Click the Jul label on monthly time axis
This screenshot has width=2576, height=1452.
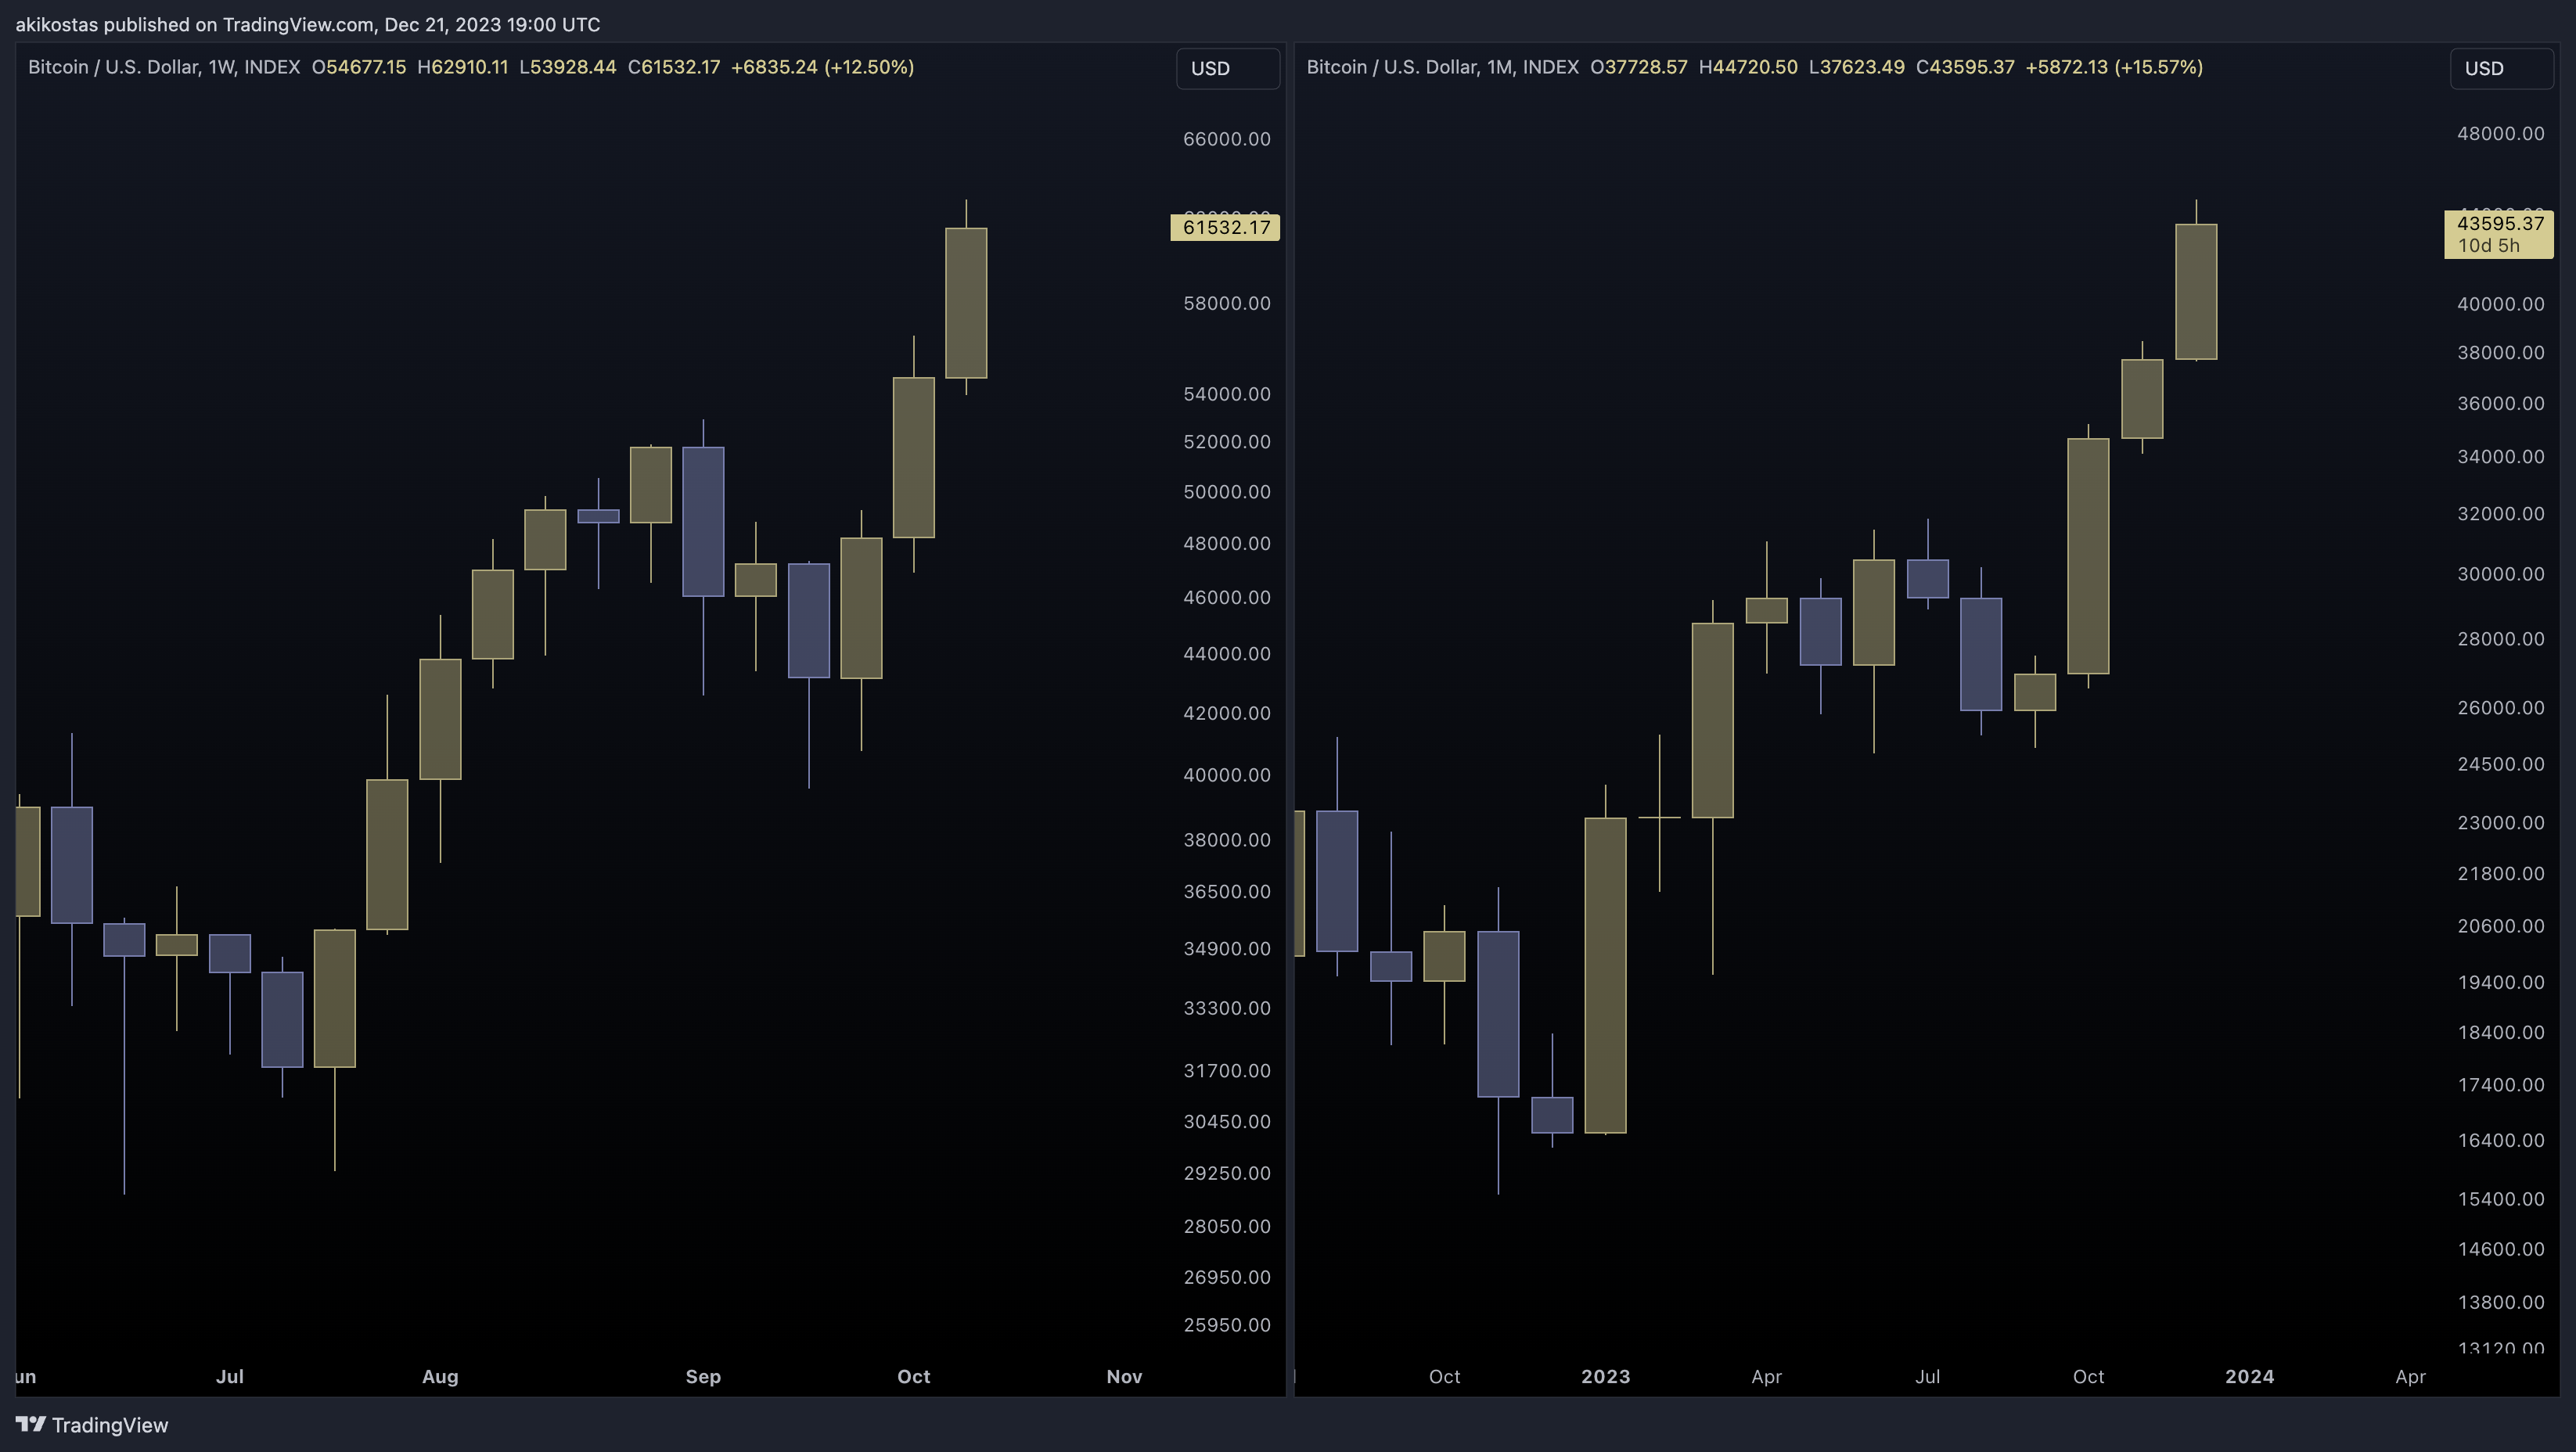click(1927, 1377)
